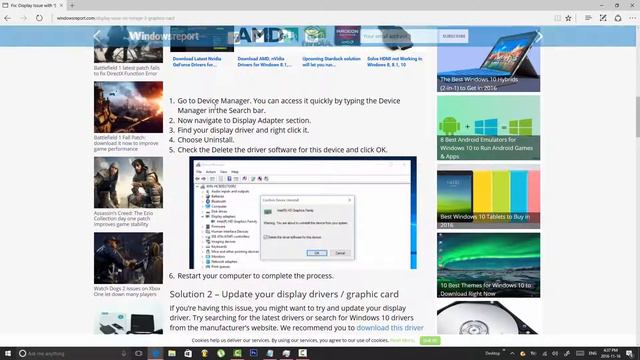Open Task View from taskbar

point(139,353)
